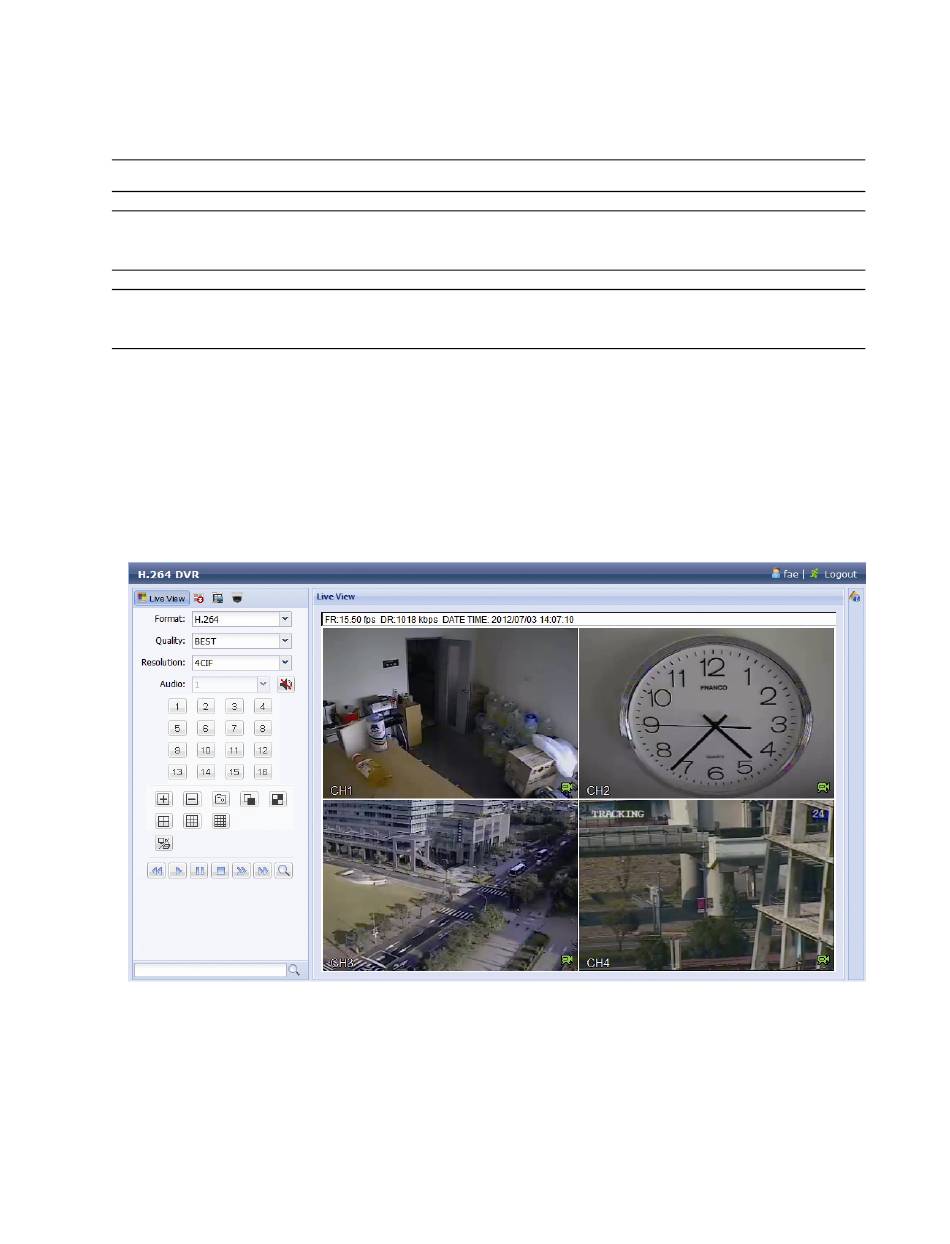Click the recording icon in CH4 pane
This screenshot has width=950, height=1244.
(824, 960)
